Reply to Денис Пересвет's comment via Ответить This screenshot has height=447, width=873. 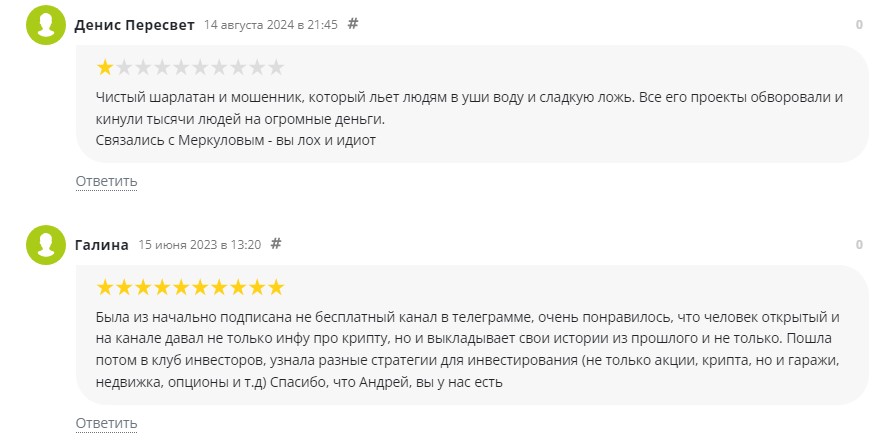pyautogui.click(x=106, y=181)
